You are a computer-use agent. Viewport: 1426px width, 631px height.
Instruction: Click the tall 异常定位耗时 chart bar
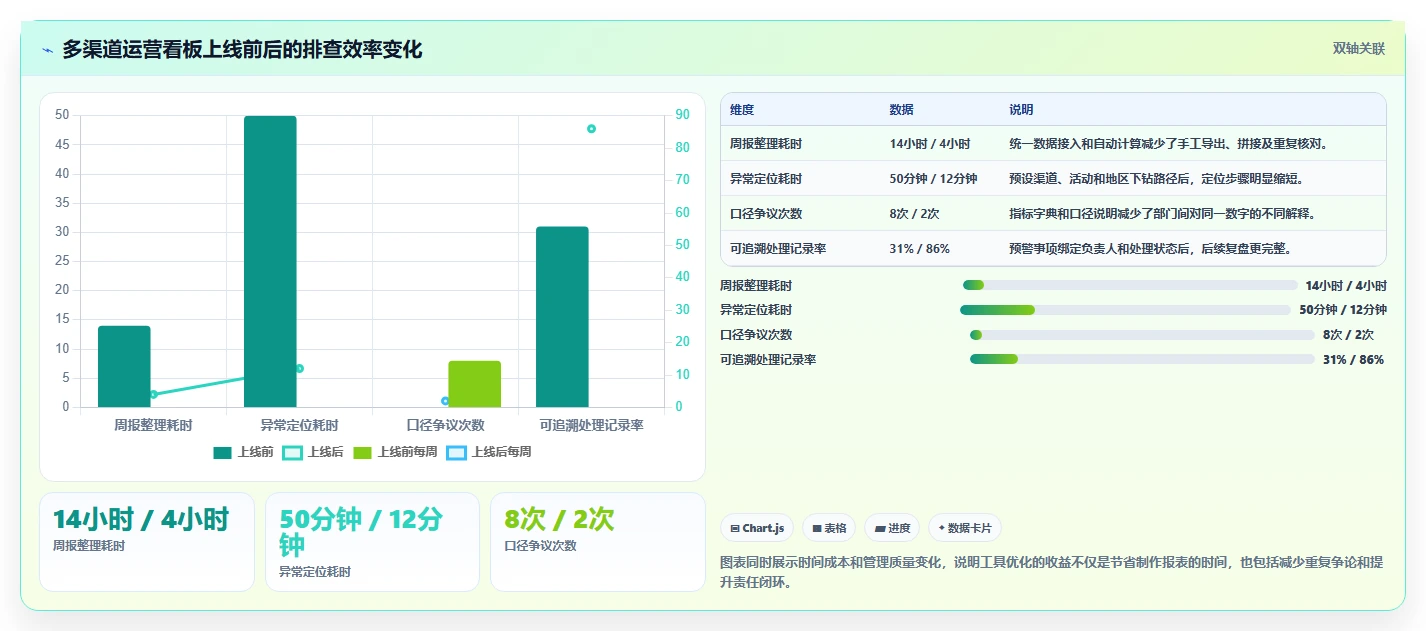coord(270,261)
